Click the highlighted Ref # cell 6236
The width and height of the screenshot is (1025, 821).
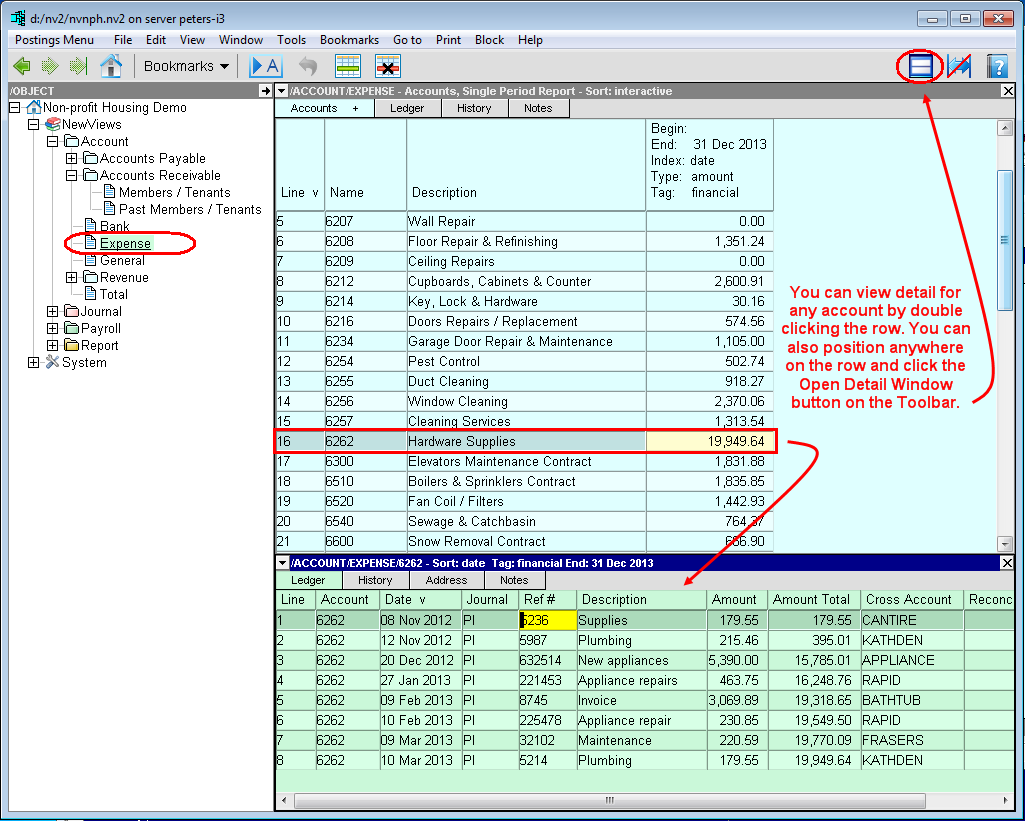547,620
